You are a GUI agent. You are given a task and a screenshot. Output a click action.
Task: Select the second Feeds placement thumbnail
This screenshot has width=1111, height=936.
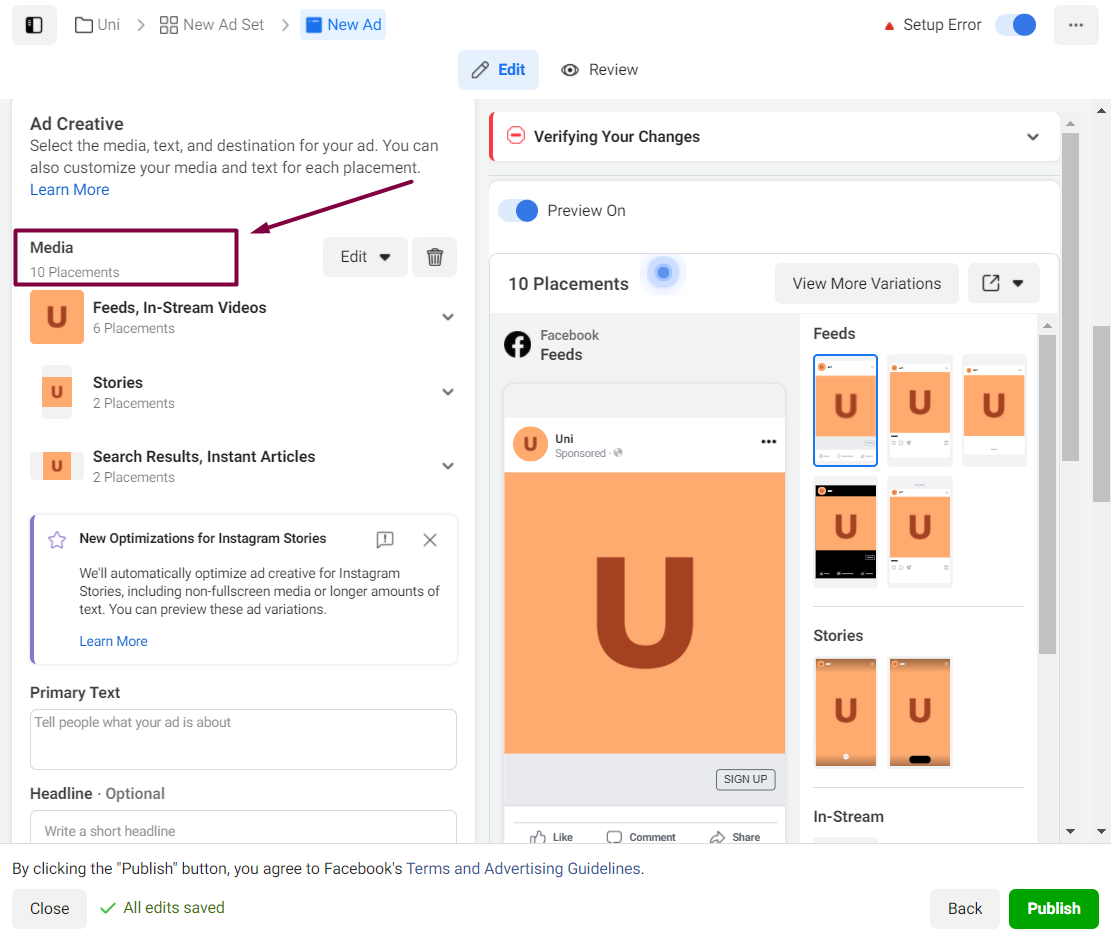[920, 410]
